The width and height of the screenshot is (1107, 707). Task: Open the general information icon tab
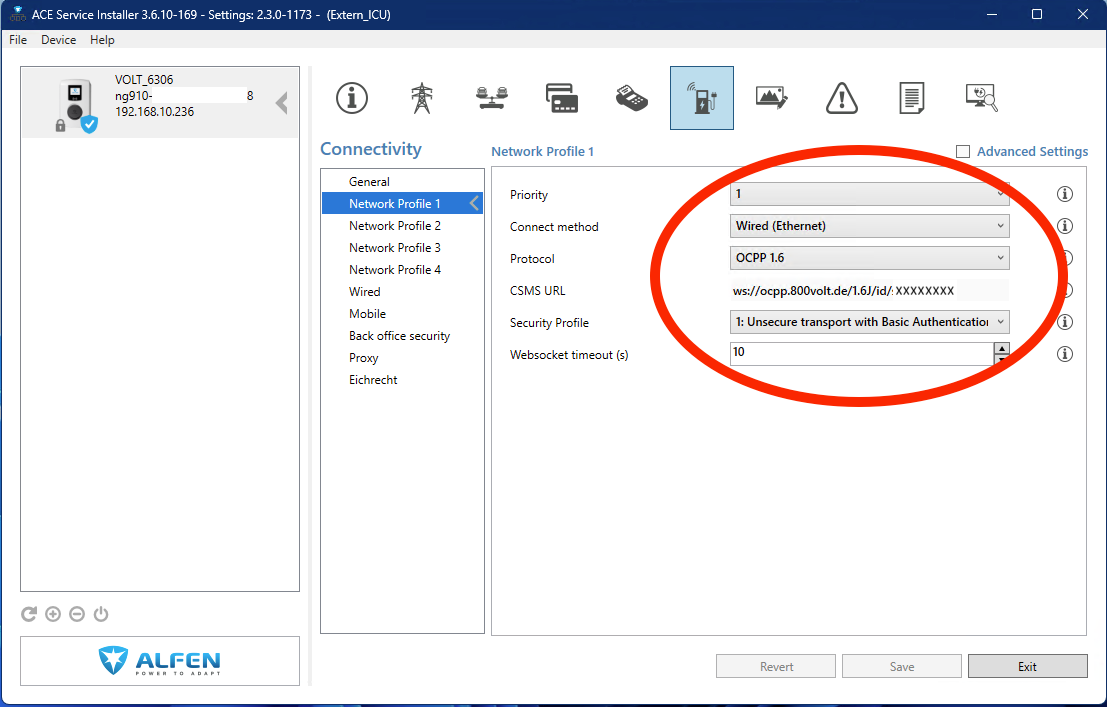(x=351, y=98)
